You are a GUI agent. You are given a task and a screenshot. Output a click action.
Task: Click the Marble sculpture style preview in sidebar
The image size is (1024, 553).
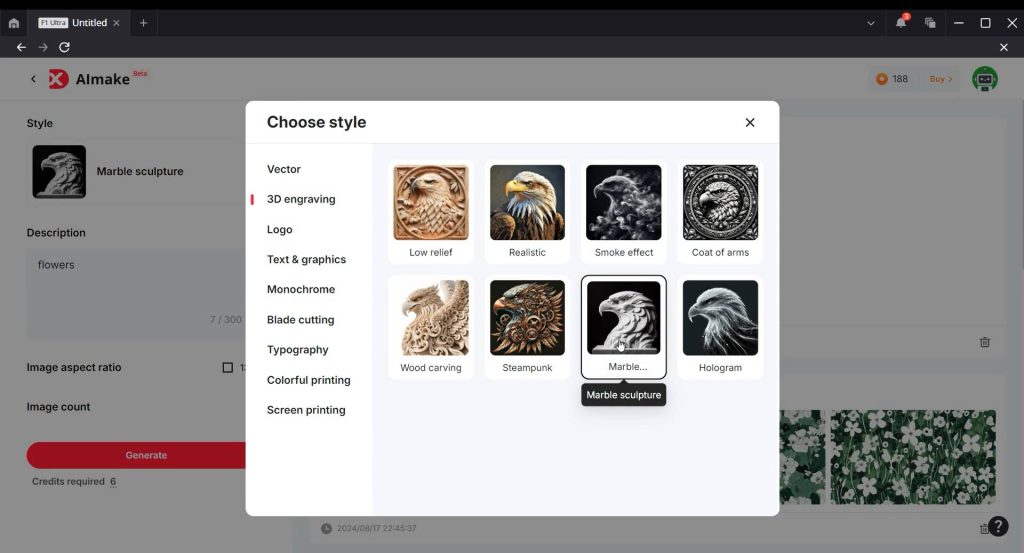[x=59, y=172]
